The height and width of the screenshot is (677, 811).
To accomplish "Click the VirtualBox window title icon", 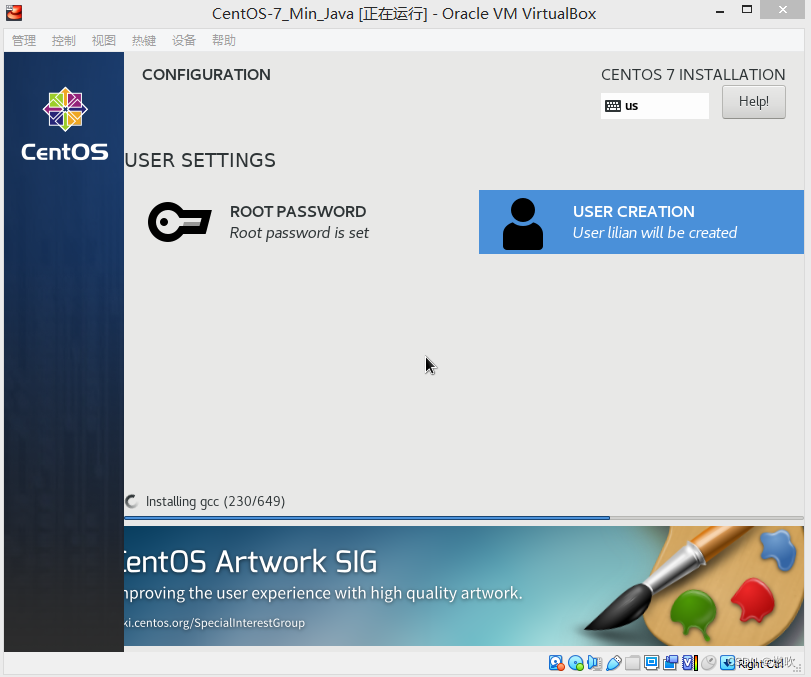I will [14, 12].
